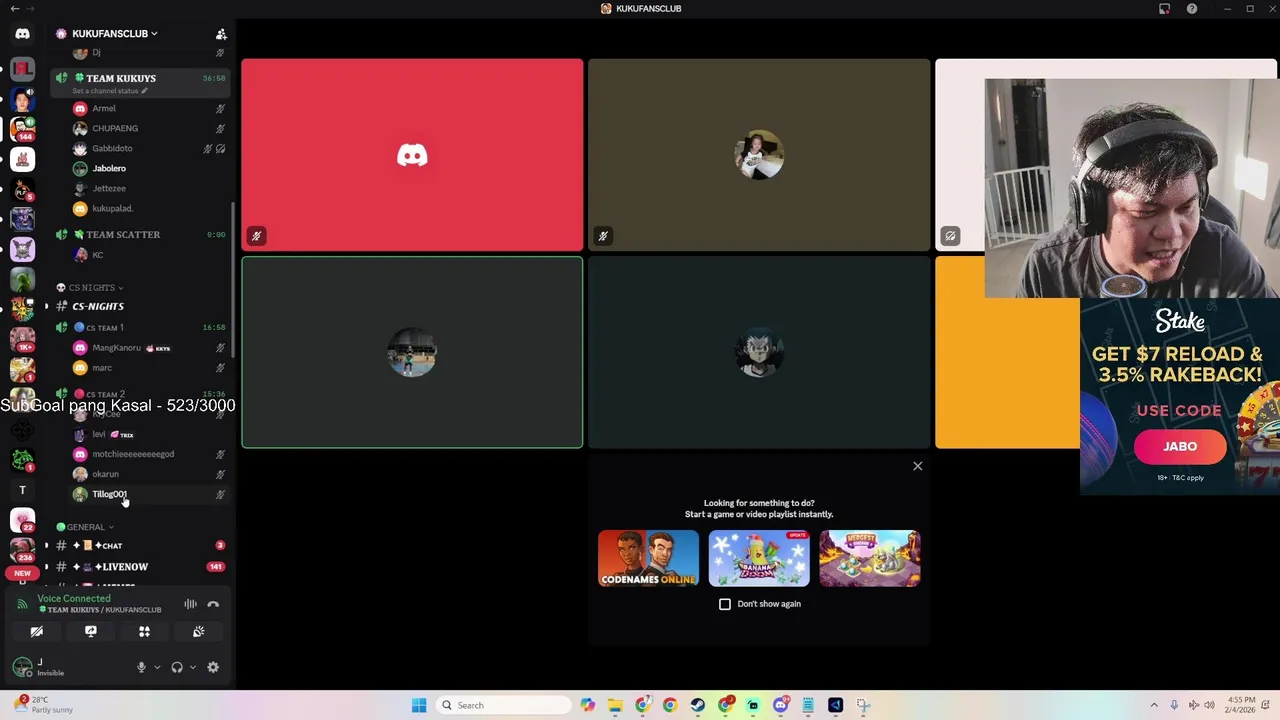1280x720 pixels.
Task: Disconnect from voice call
Action: (213, 604)
